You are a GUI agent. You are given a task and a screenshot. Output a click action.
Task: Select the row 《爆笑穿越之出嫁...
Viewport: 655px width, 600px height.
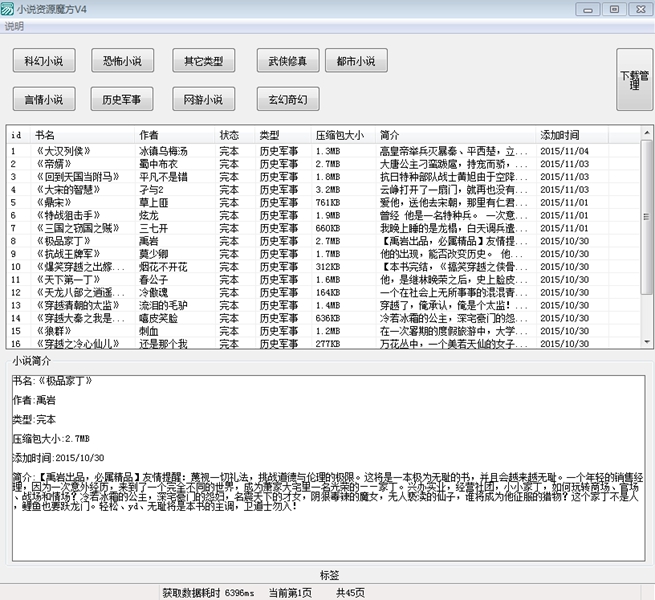point(323,267)
